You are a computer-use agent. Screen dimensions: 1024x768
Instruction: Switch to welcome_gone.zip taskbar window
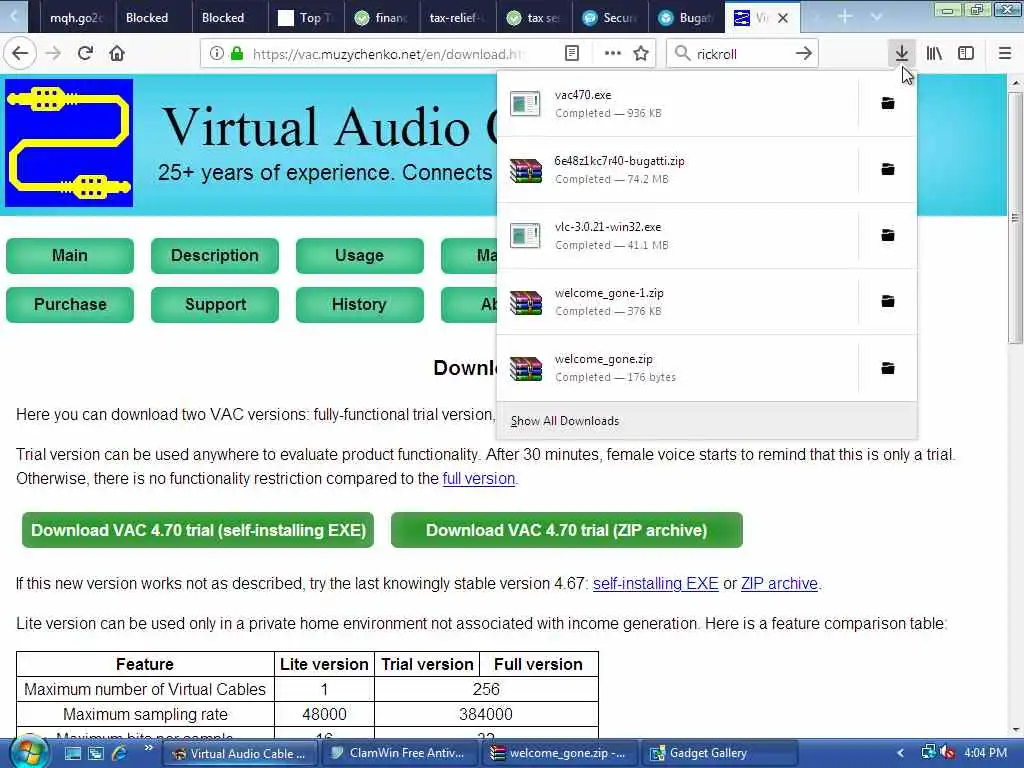tap(559, 753)
